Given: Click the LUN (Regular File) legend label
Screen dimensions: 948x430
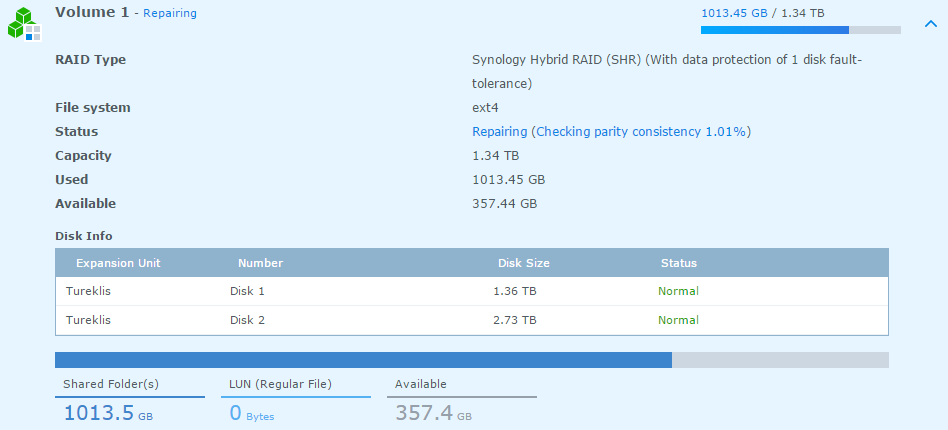Looking at the screenshot, I should 281,384.
